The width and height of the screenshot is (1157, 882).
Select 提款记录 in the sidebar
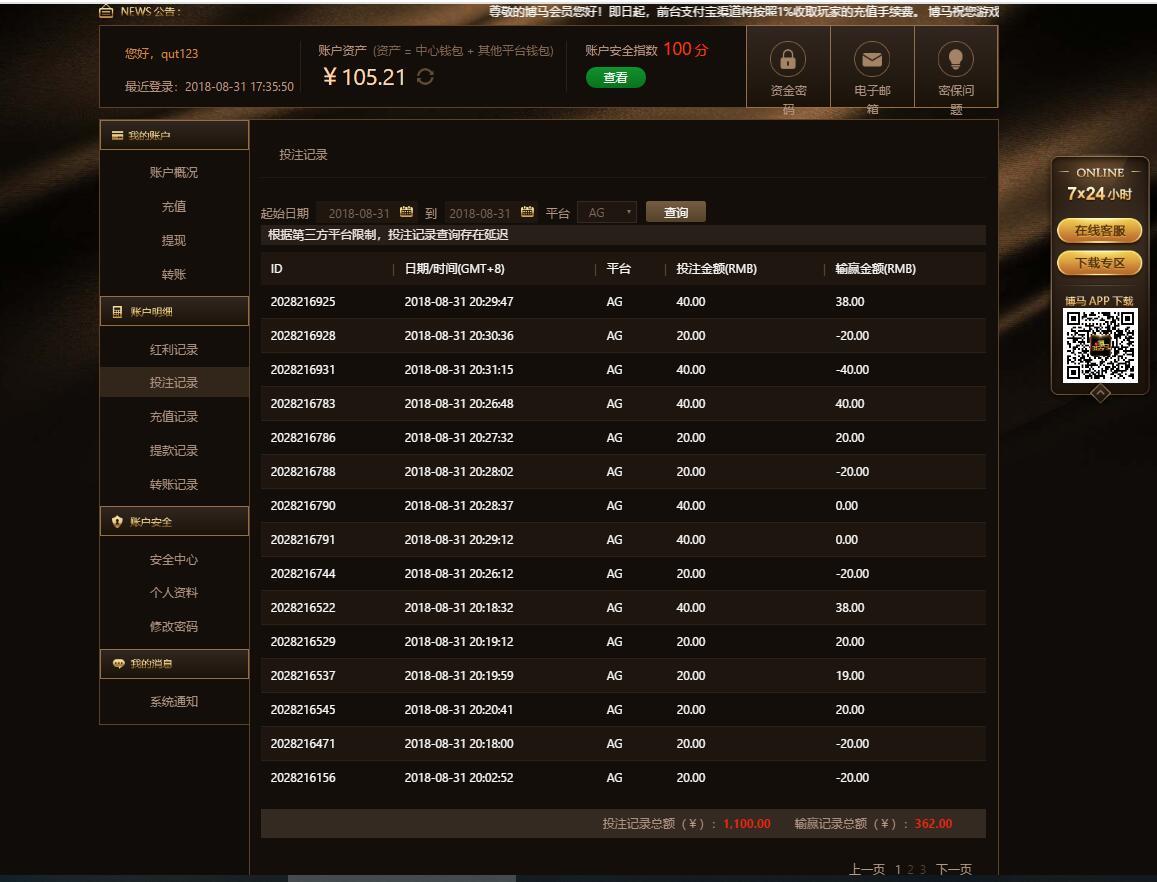(174, 451)
